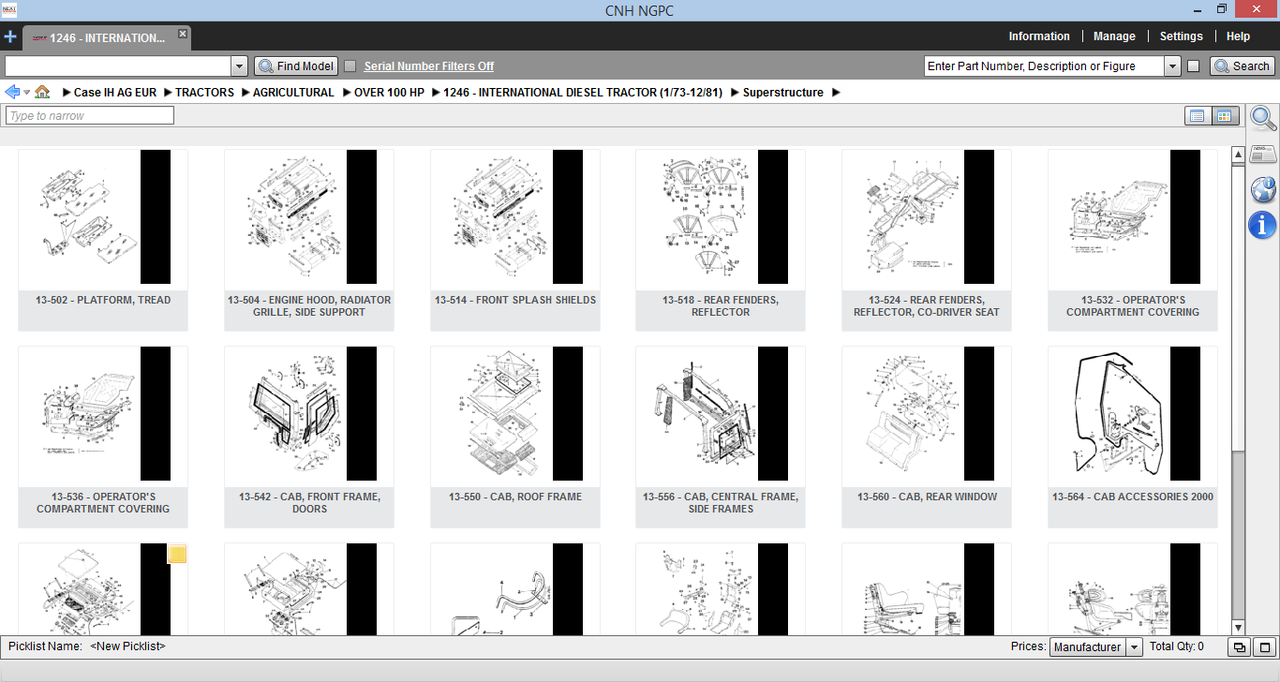Image resolution: width=1280 pixels, height=682 pixels.
Task: Open 13-524 - REAR FENDERS, CO-DRIVER SEAT thumbnail
Action: tap(927, 240)
